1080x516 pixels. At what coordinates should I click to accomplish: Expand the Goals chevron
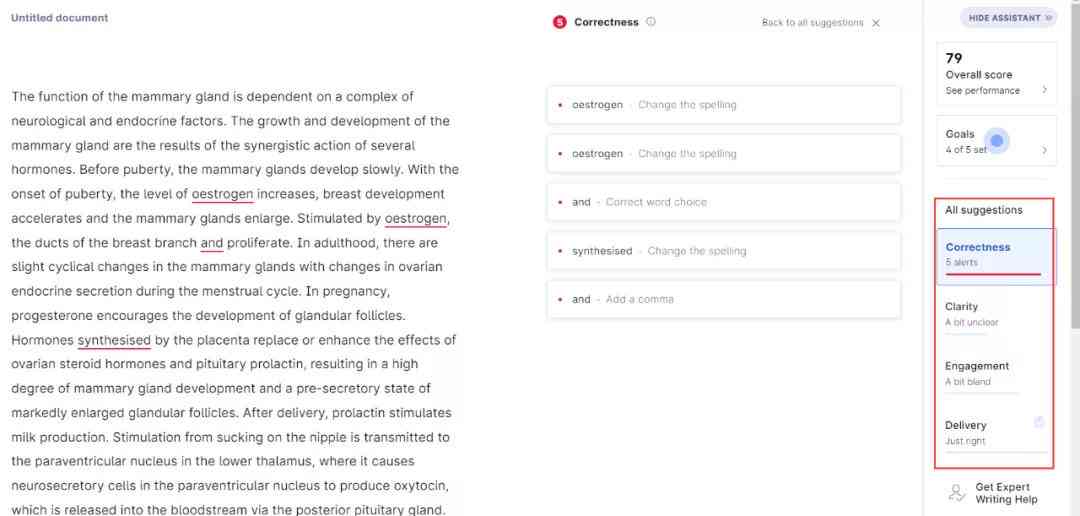(x=1044, y=149)
